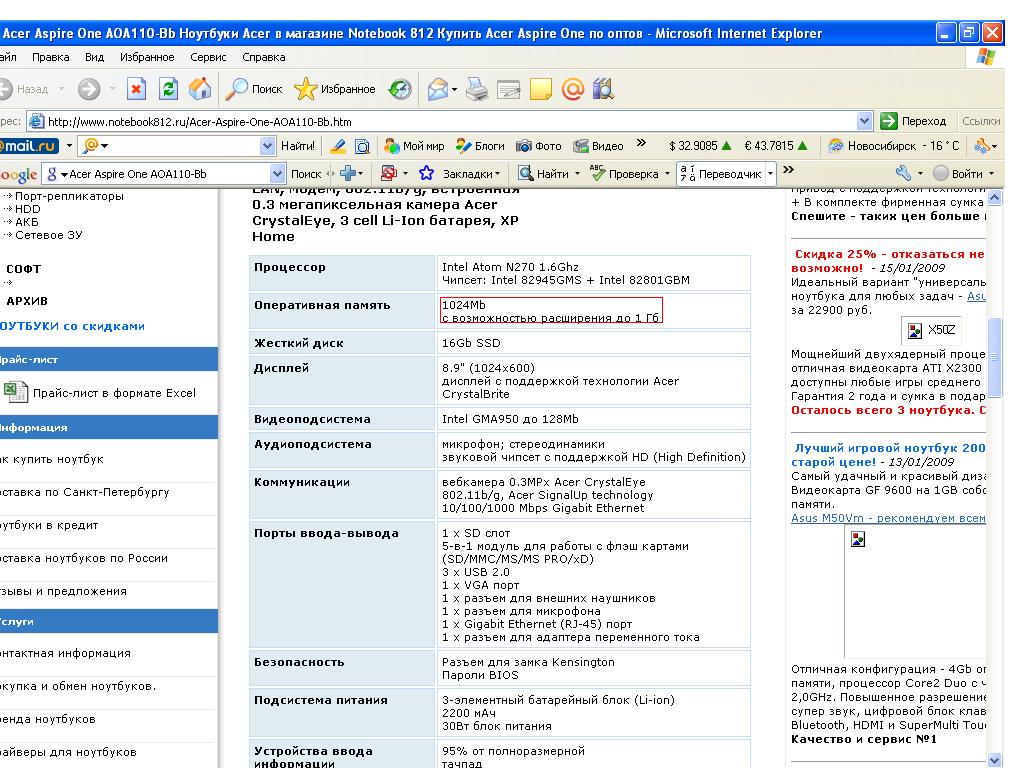The height and width of the screenshot is (768, 1024).
Task: Go to the Home page icon
Action: (200, 89)
